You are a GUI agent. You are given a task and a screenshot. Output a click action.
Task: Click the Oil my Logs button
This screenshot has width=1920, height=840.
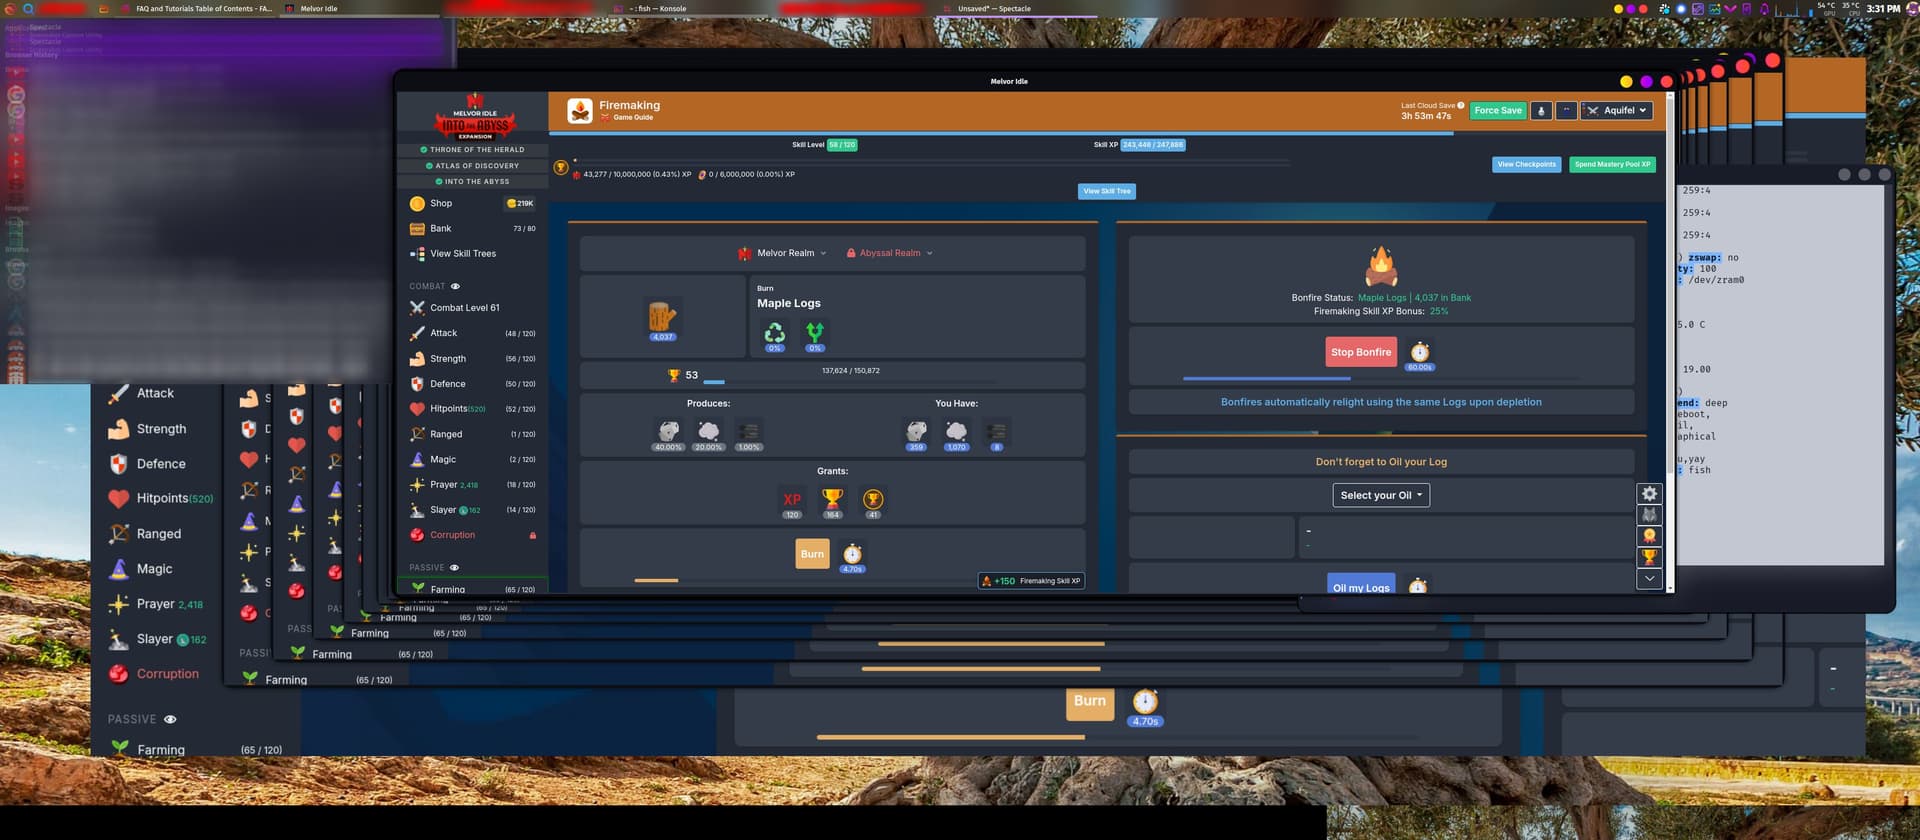1361,584
